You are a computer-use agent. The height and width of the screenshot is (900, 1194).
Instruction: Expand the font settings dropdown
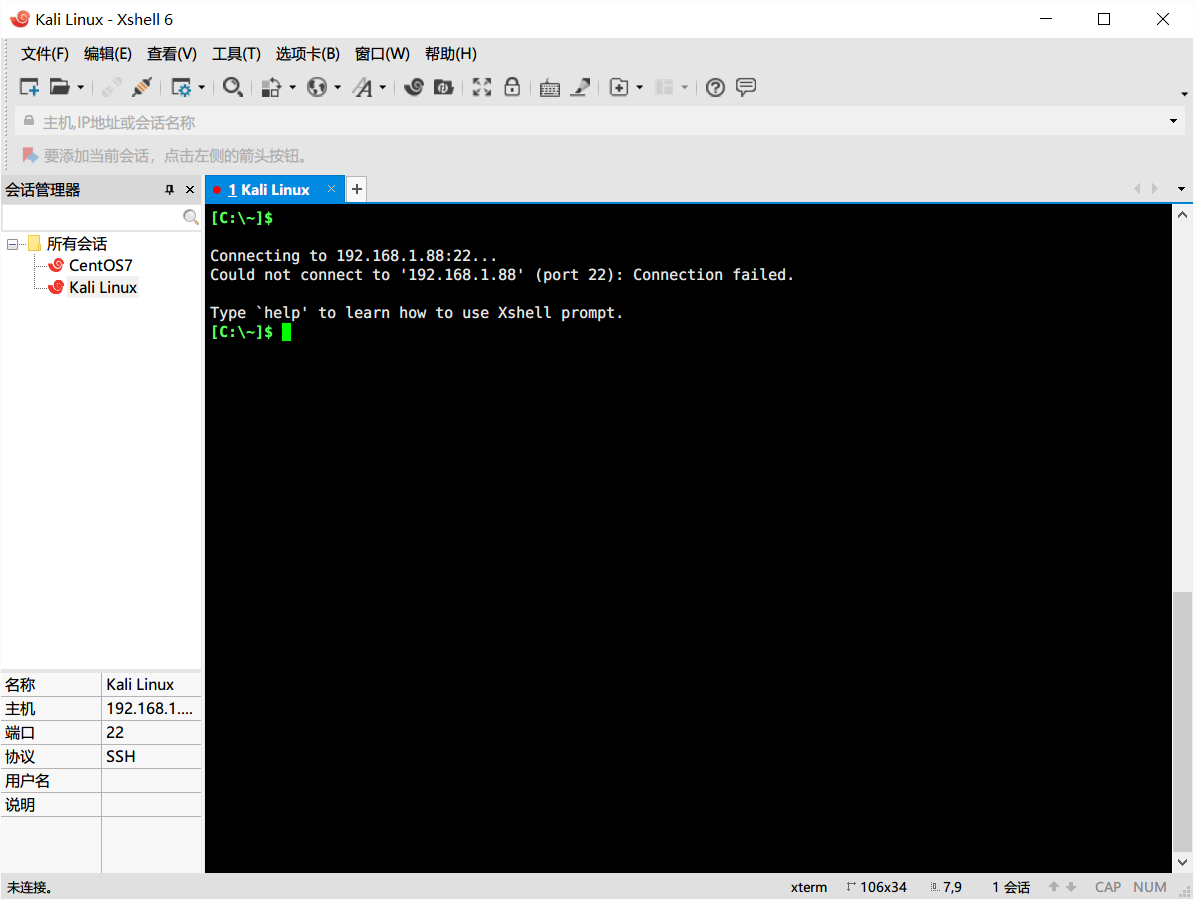[x=380, y=87]
